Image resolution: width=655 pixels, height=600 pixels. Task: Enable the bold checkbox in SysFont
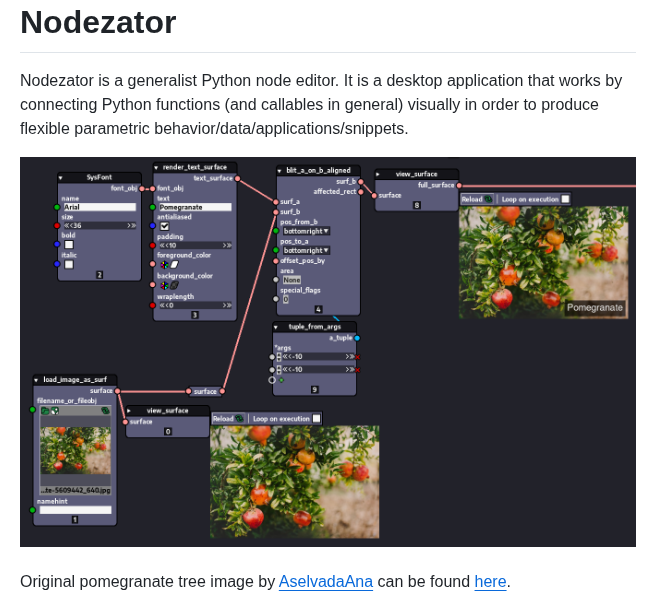(69, 245)
